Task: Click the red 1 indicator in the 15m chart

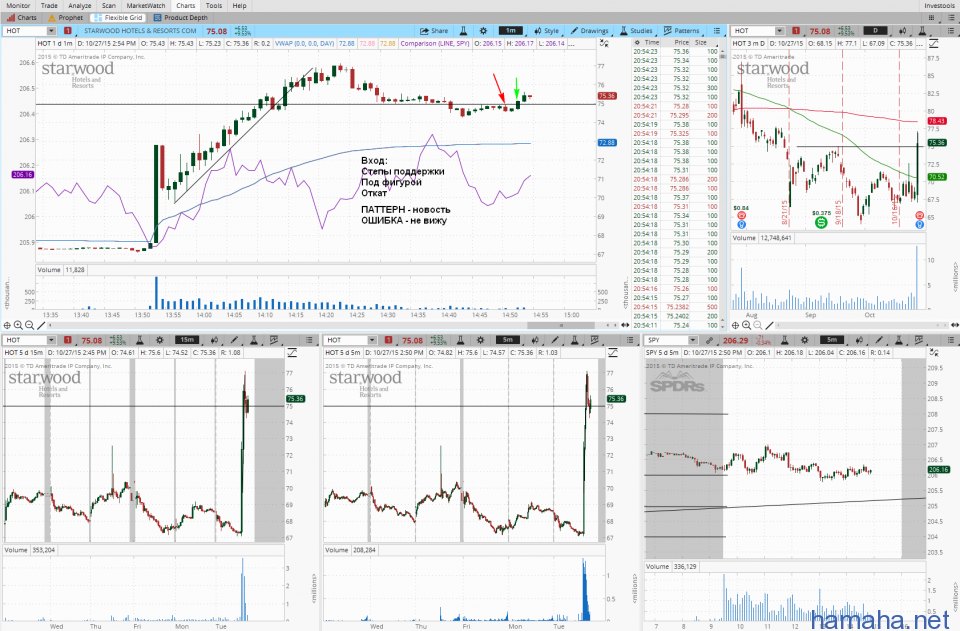Action: (x=67, y=340)
